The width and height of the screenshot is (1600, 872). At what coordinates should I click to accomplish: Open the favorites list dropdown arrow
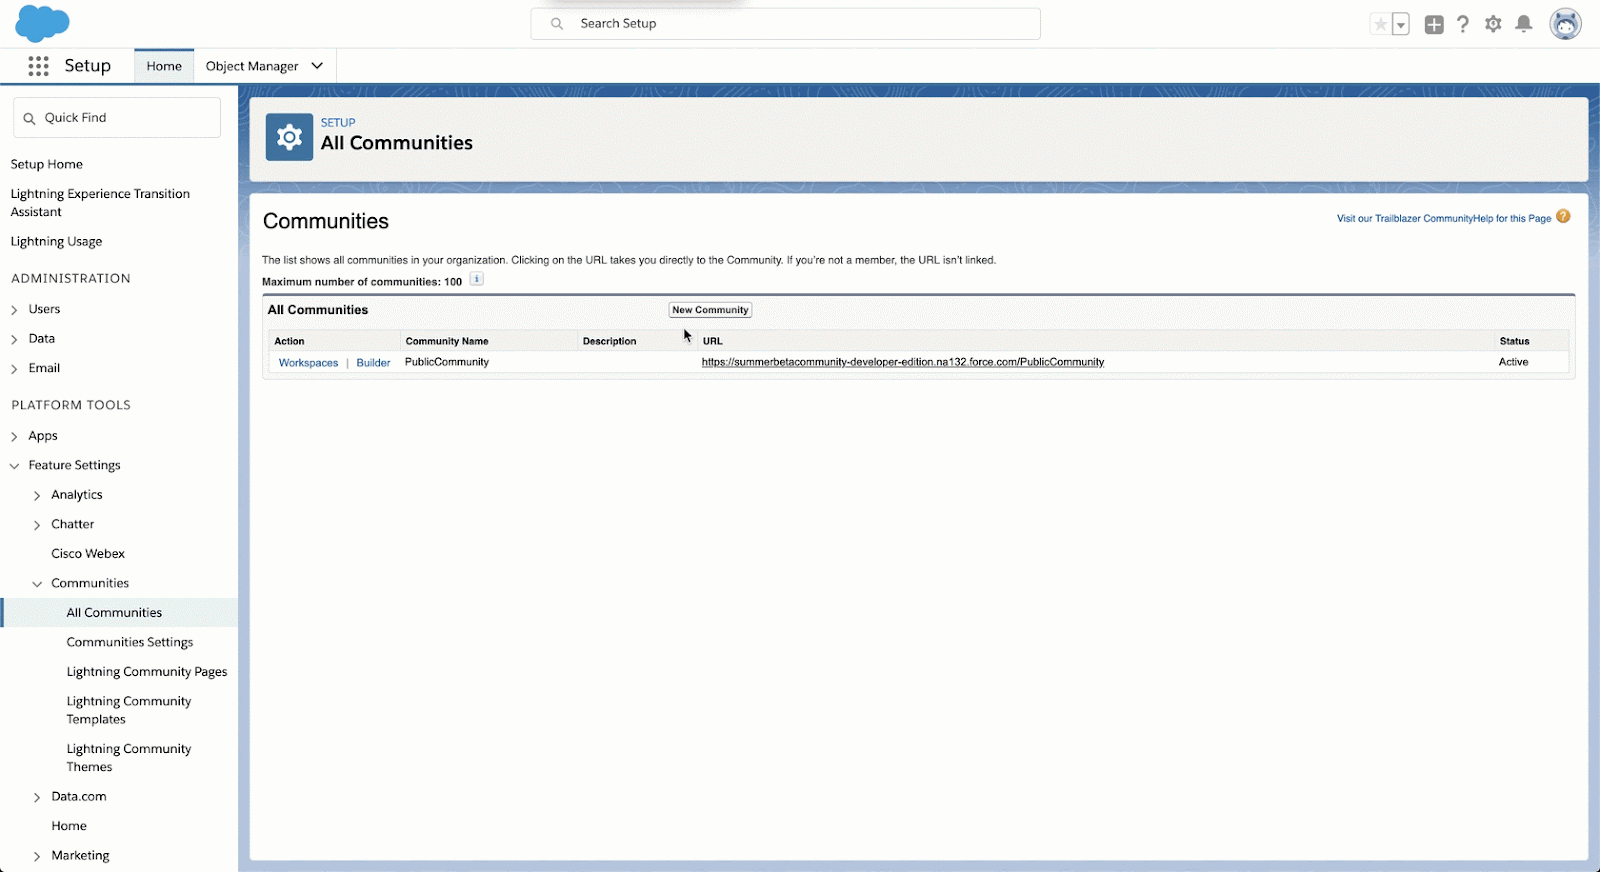(x=1401, y=25)
